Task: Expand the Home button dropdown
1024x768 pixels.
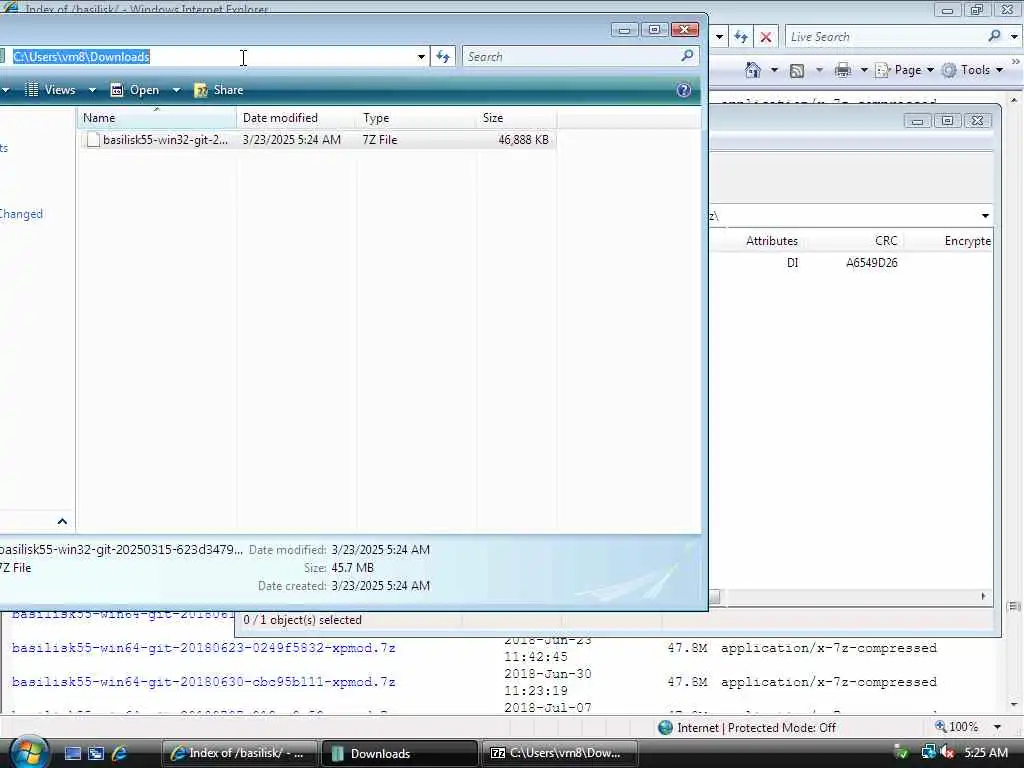Action: (x=775, y=70)
